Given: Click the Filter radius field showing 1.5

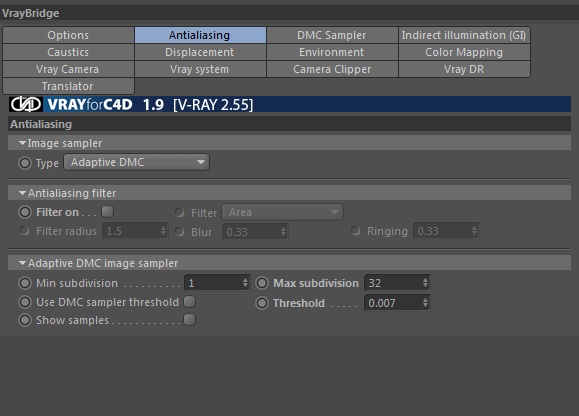Looking at the screenshot, I should (135, 231).
